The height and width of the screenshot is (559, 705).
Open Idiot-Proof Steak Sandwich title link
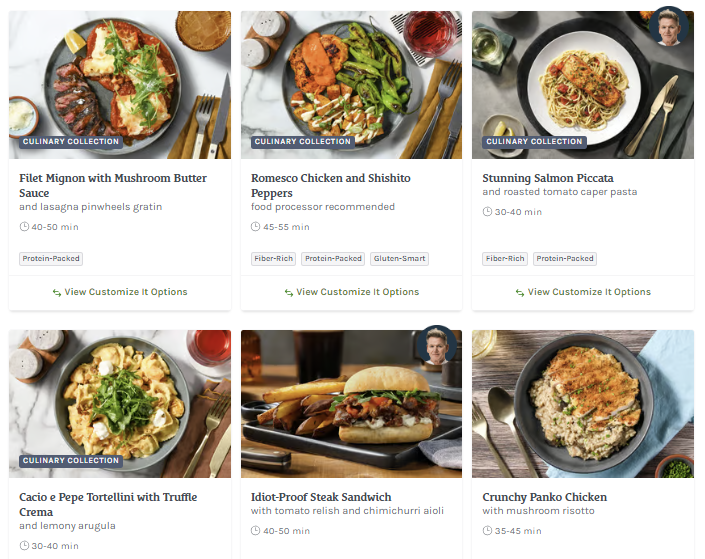(321, 497)
